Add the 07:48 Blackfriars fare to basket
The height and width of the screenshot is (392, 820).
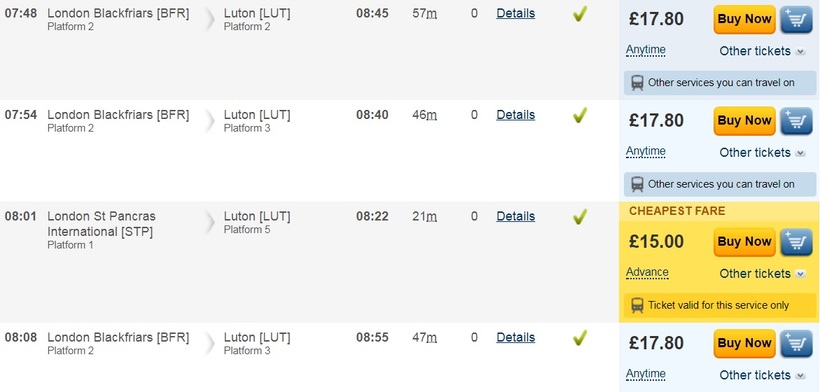[x=796, y=19]
